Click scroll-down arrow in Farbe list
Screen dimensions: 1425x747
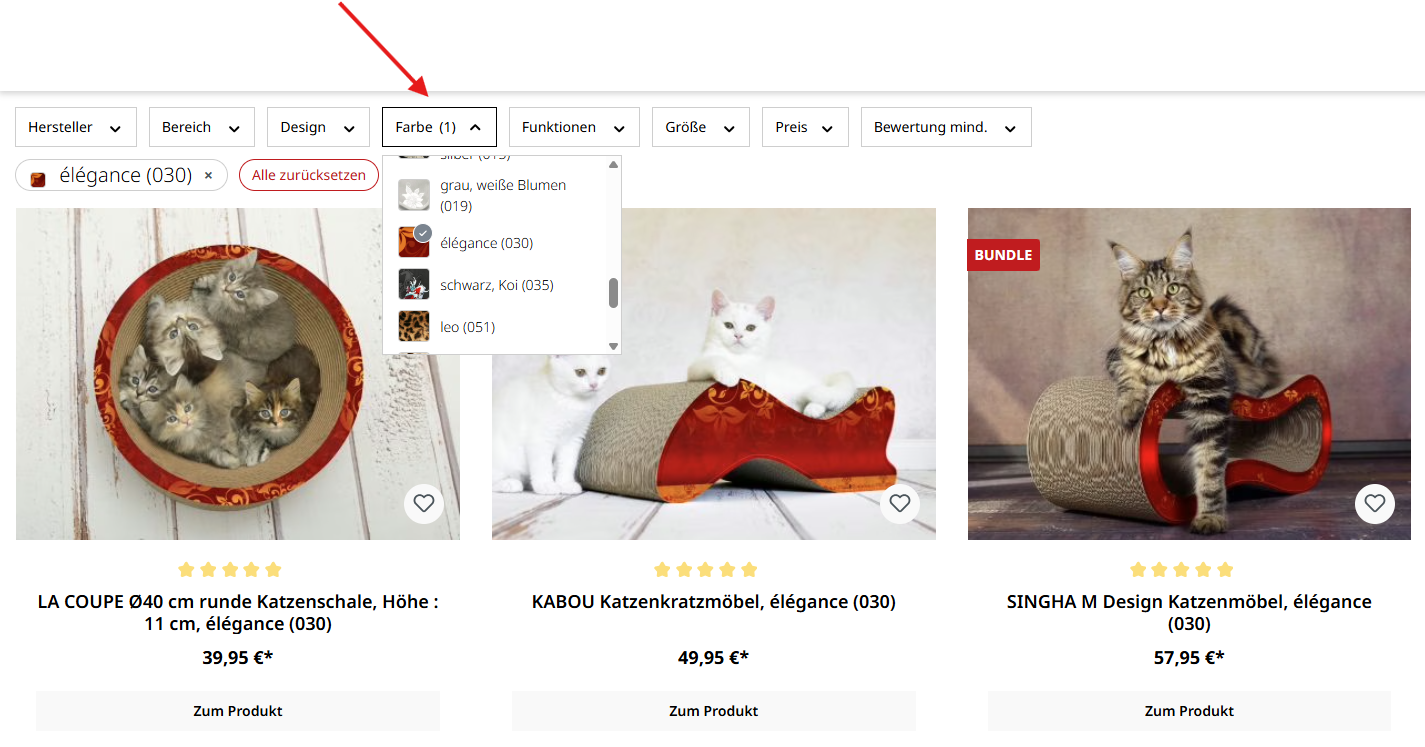tap(614, 346)
